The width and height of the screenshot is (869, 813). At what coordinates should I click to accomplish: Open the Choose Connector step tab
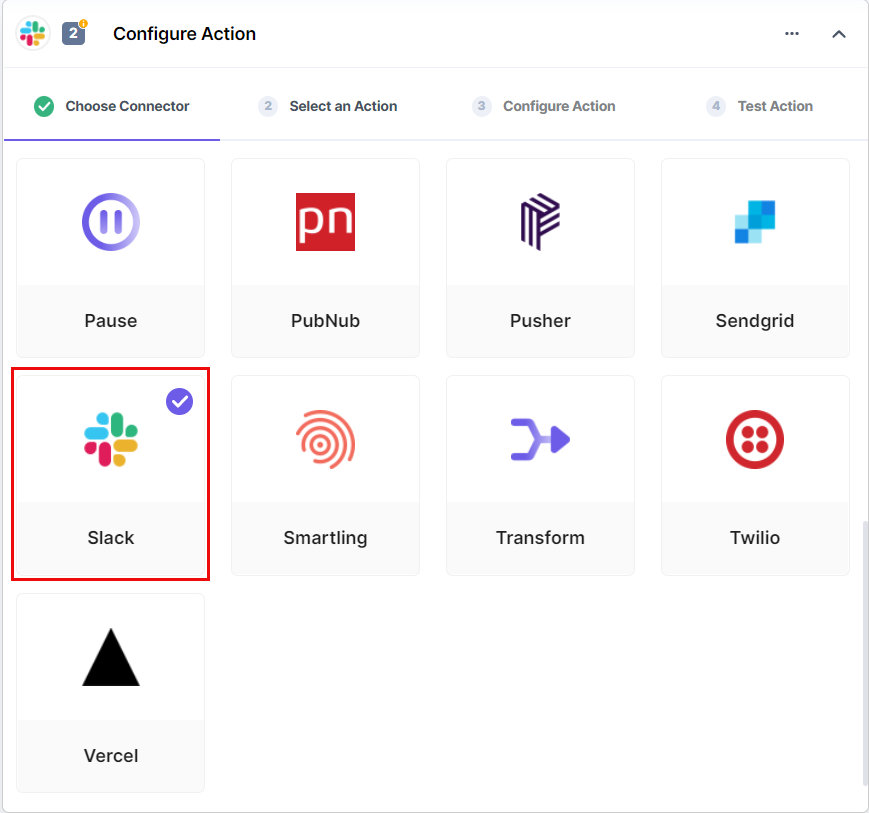[x=111, y=106]
